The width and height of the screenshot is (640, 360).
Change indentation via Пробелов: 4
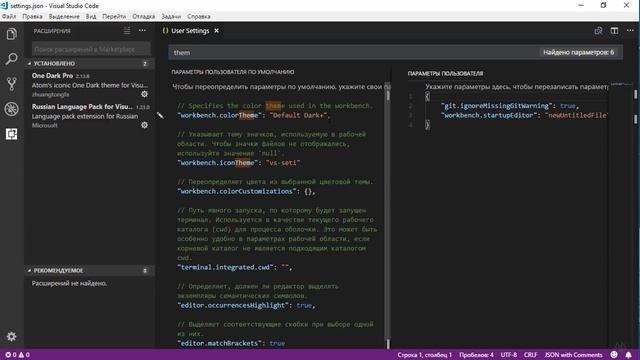coord(476,355)
